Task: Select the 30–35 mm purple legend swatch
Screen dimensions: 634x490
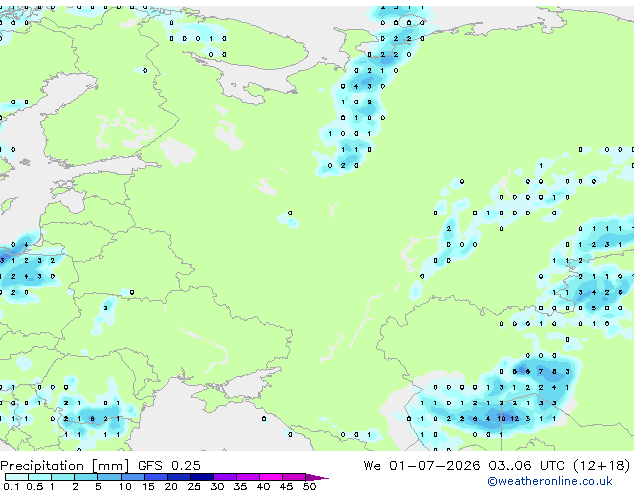Action: point(225,477)
